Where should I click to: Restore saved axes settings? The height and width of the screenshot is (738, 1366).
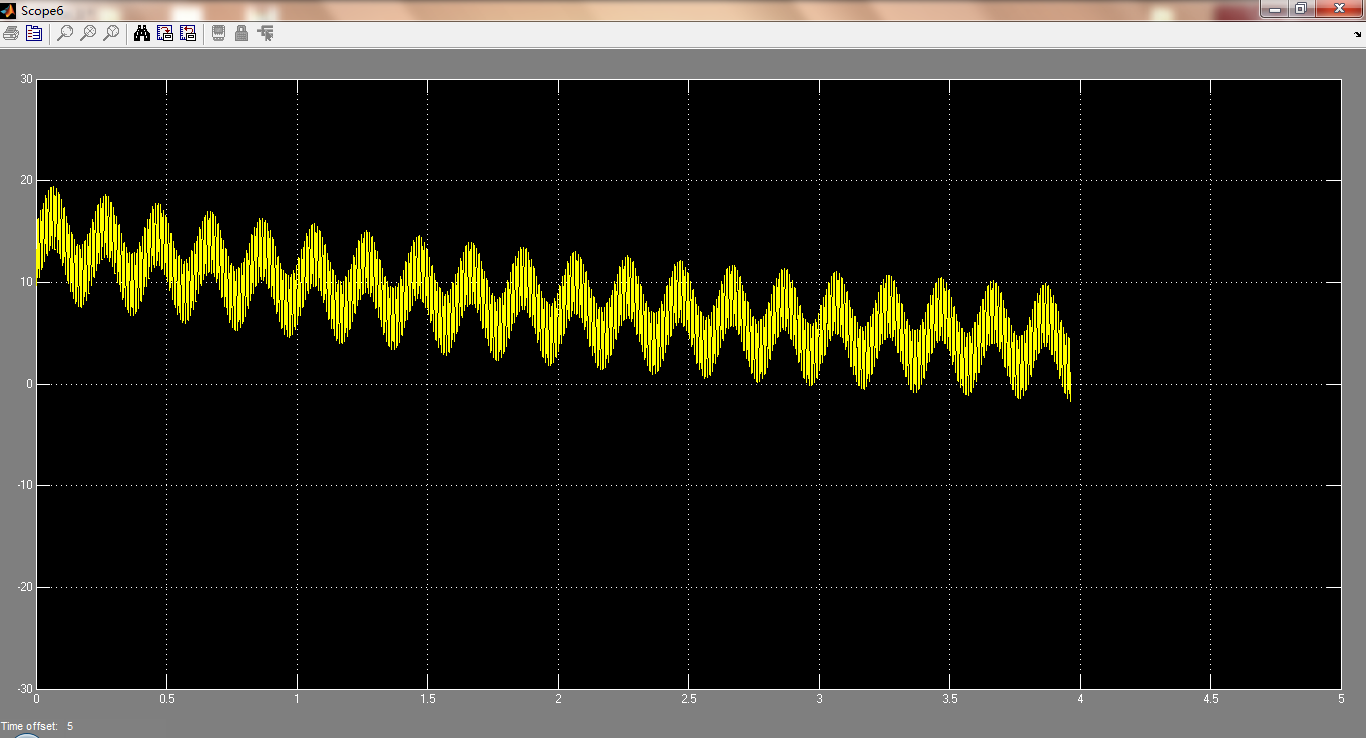tap(188, 33)
